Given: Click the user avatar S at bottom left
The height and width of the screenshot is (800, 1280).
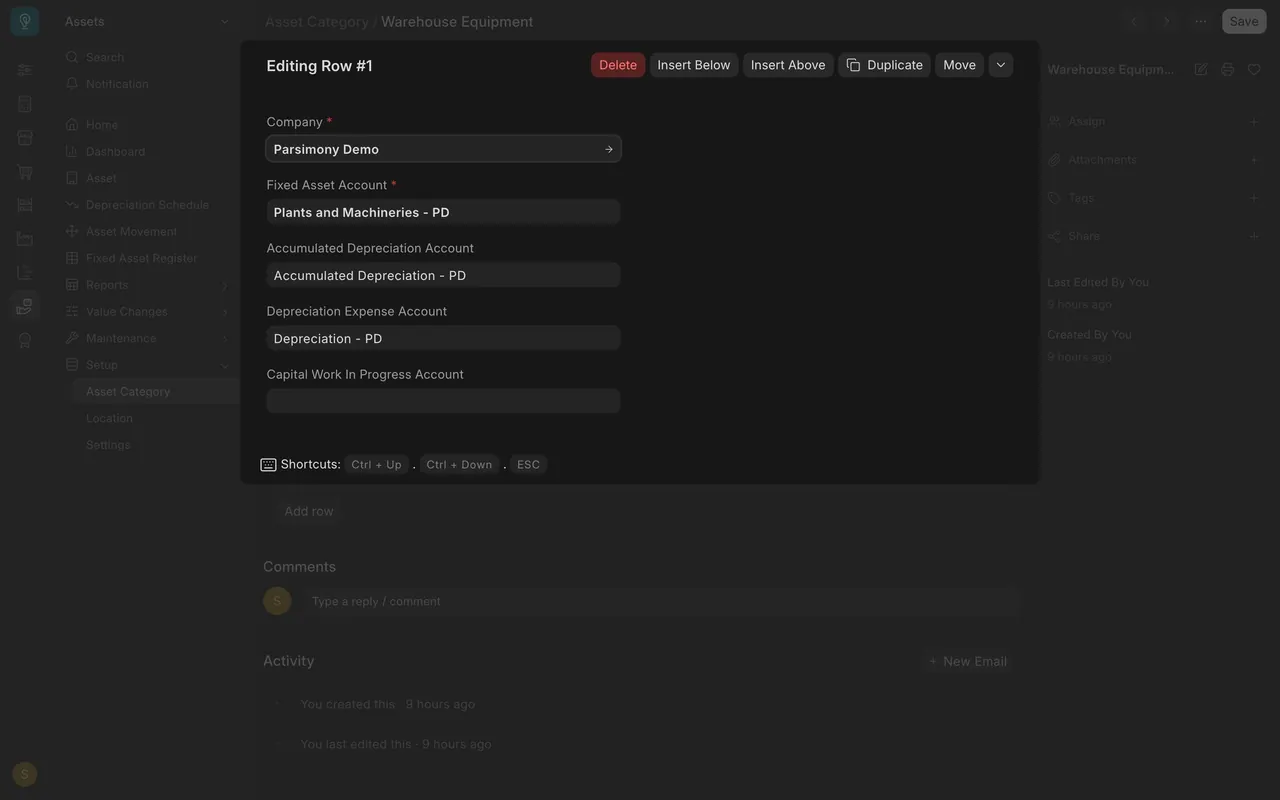Looking at the screenshot, I should click(x=25, y=774).
